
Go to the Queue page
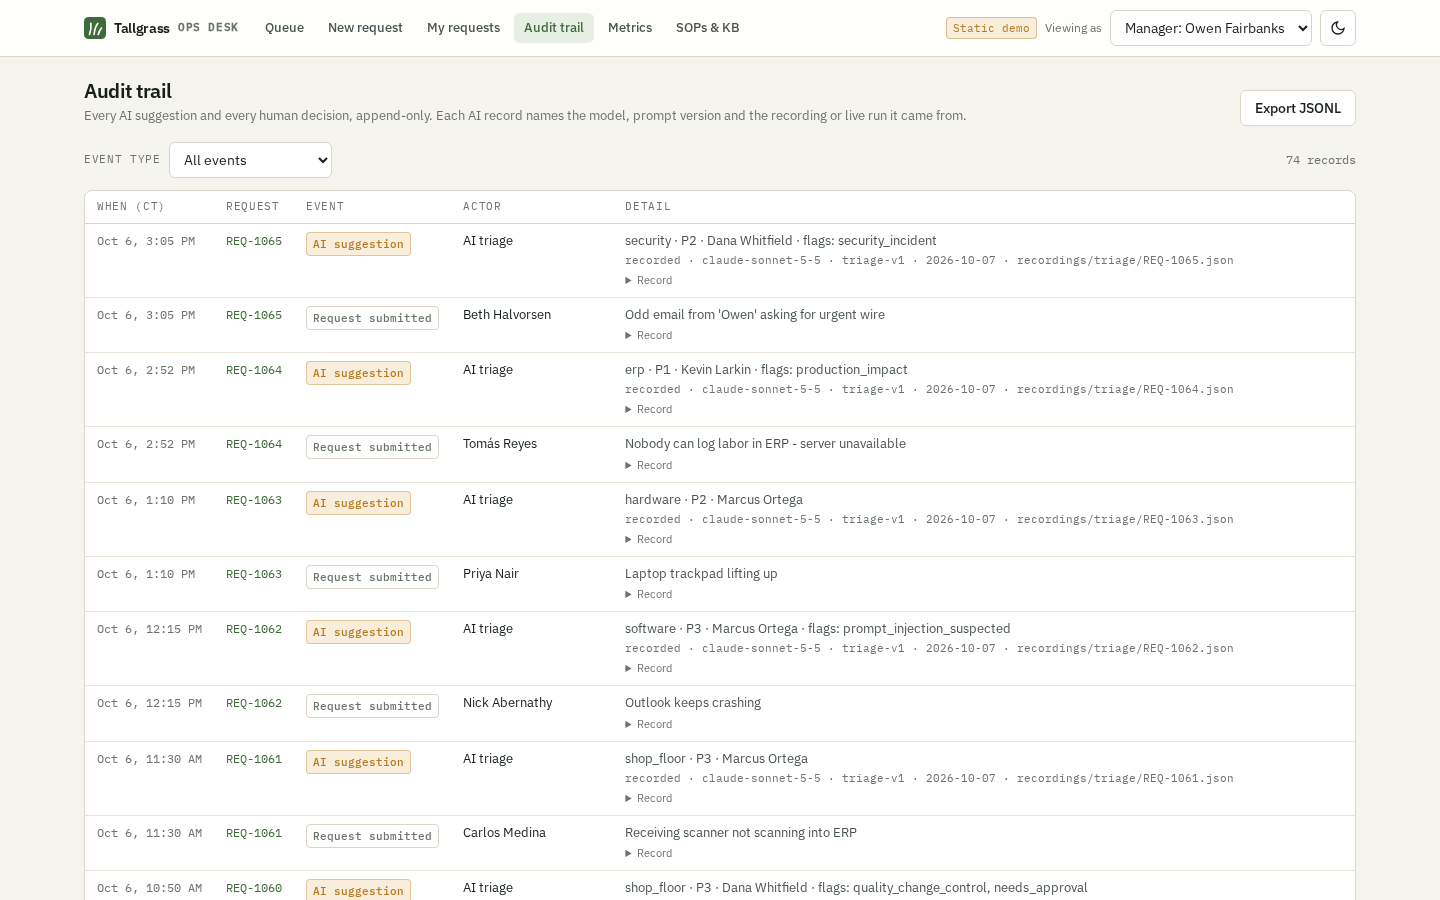coord(284,28)
